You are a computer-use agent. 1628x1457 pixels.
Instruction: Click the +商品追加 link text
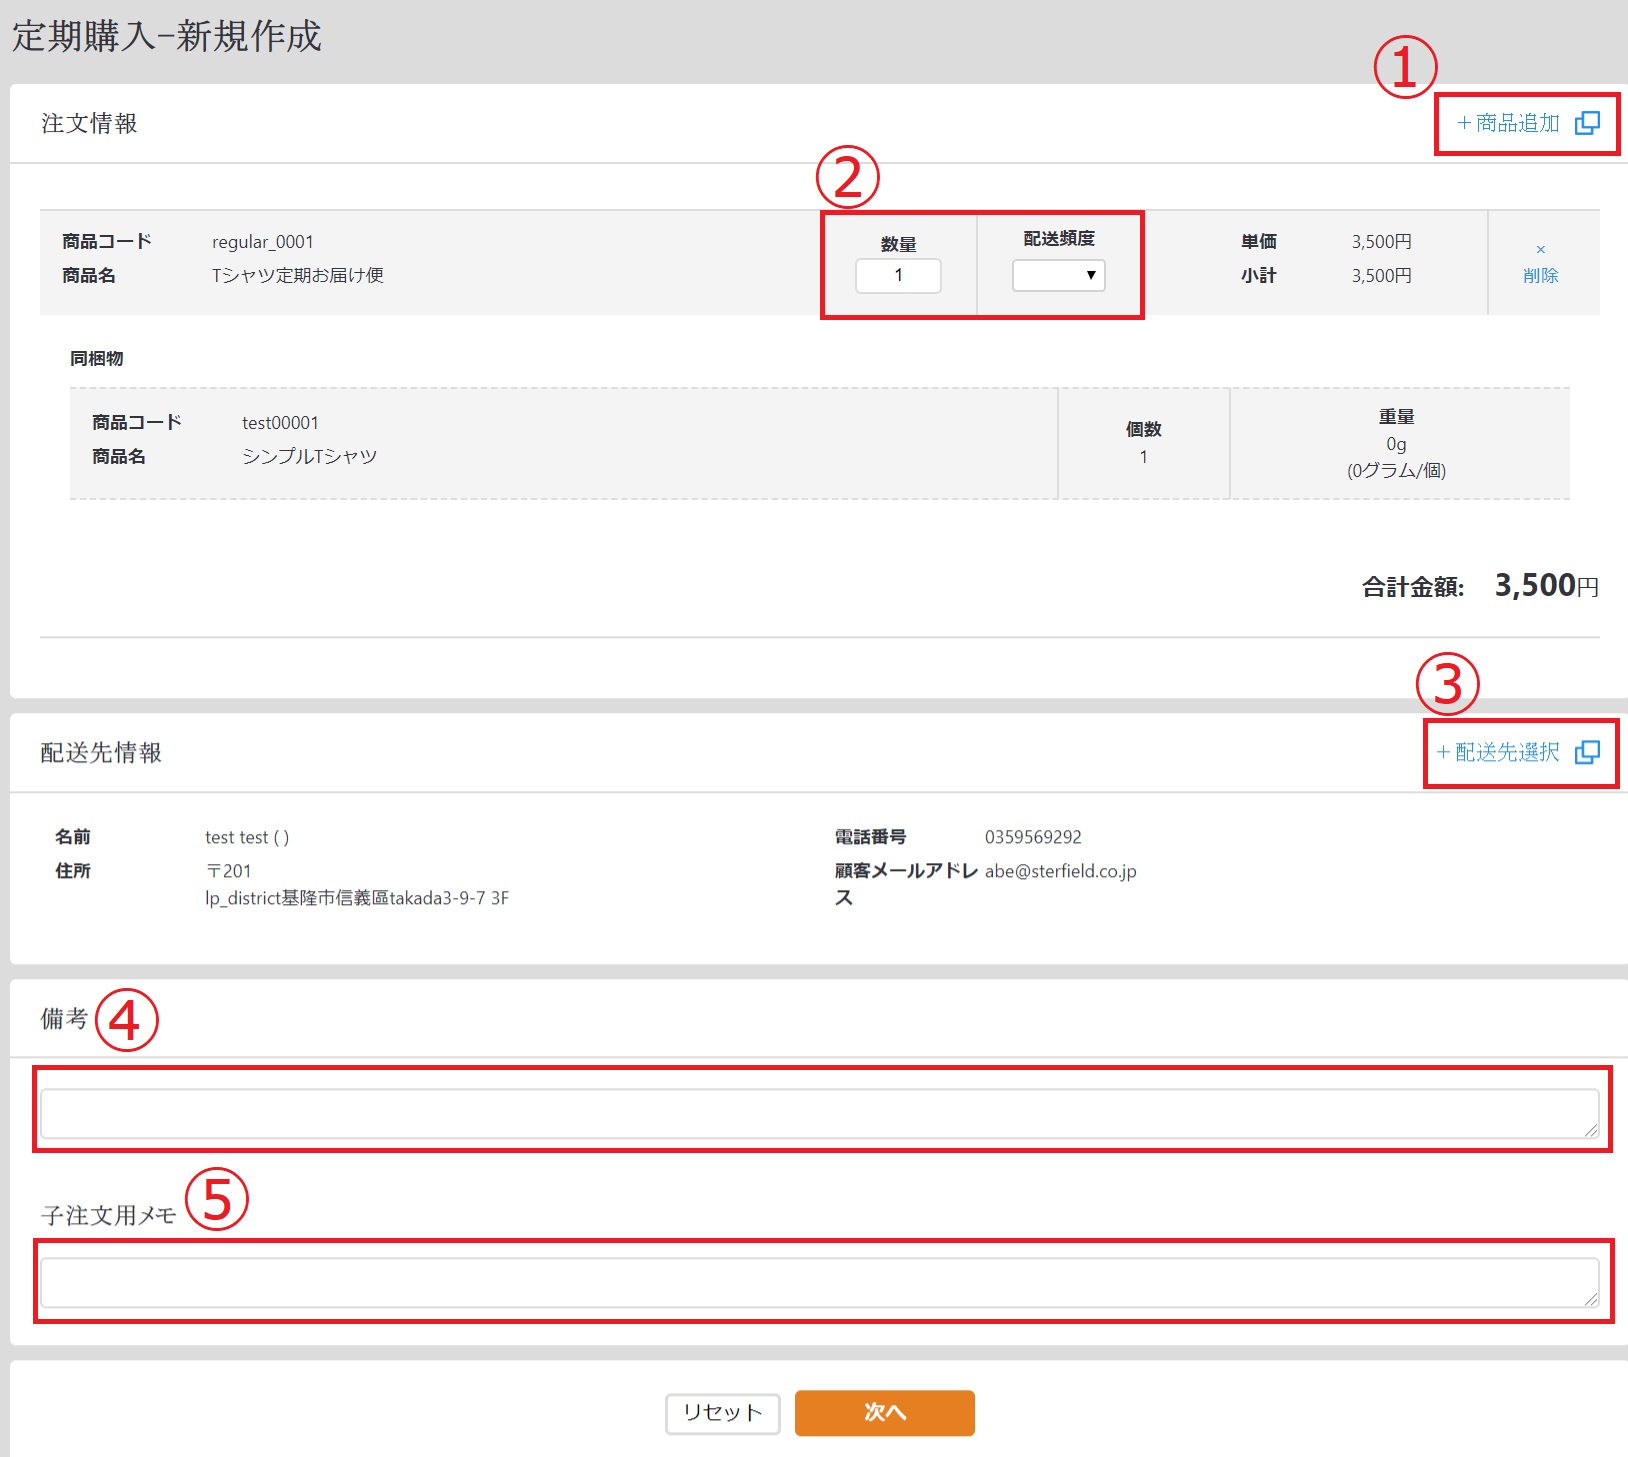point(1508,123)
